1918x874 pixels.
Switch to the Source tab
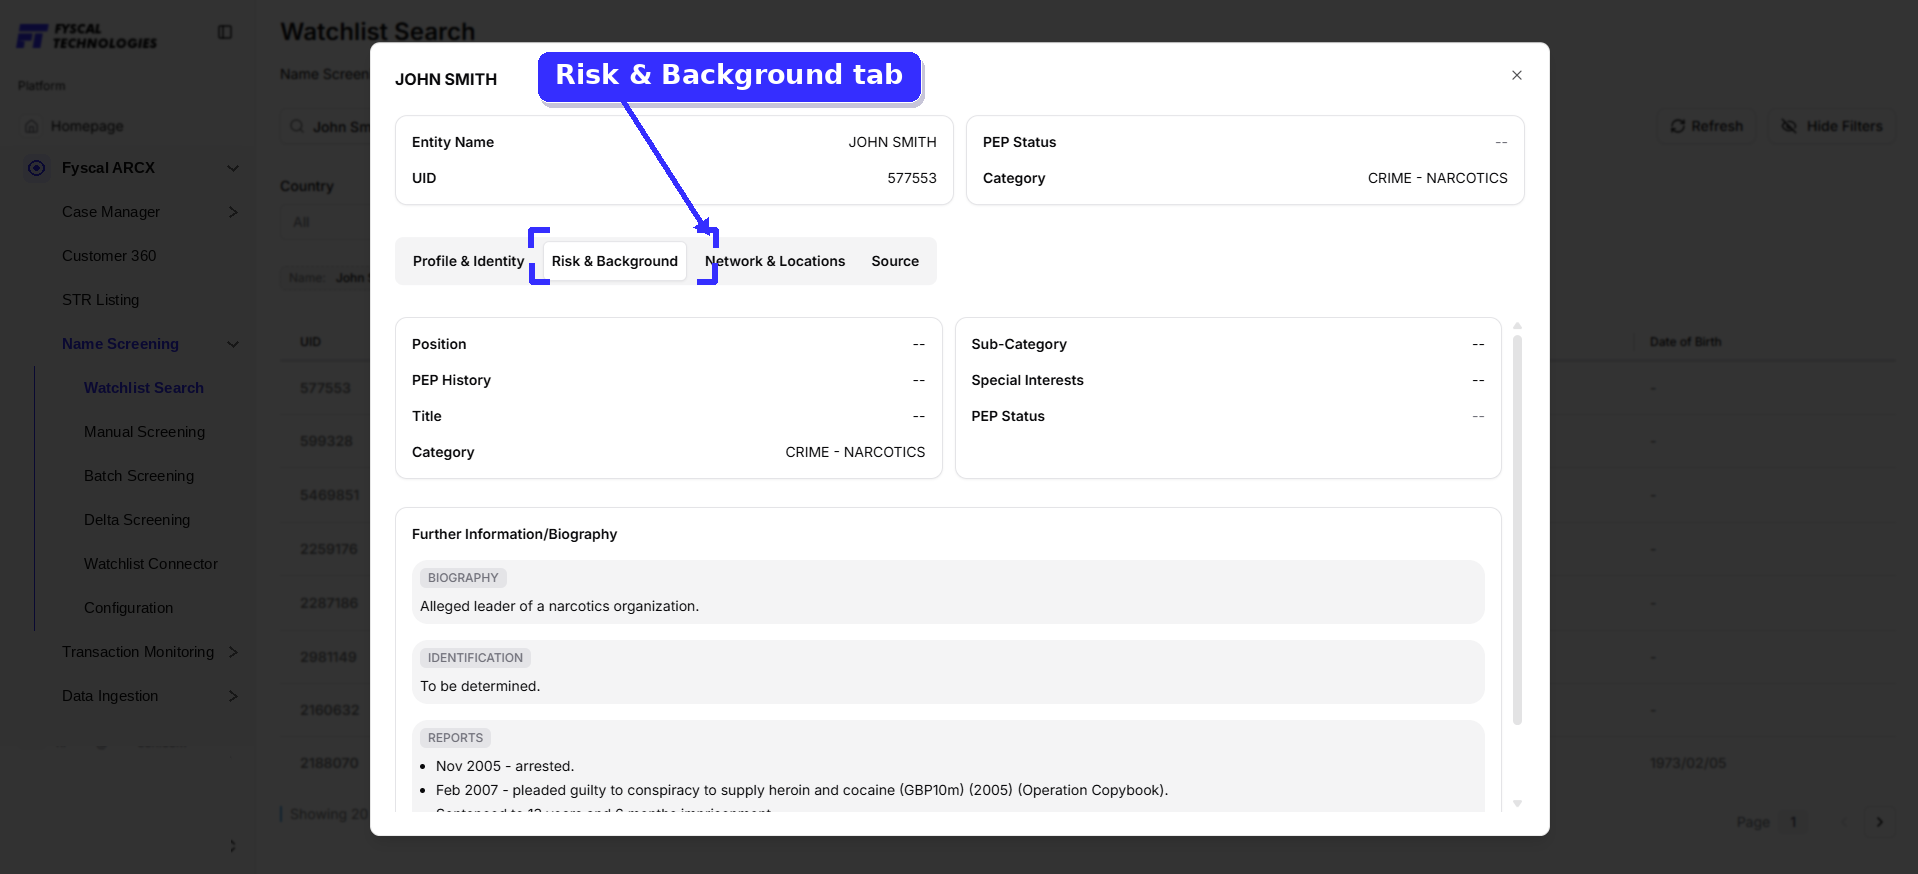point(895,261)
